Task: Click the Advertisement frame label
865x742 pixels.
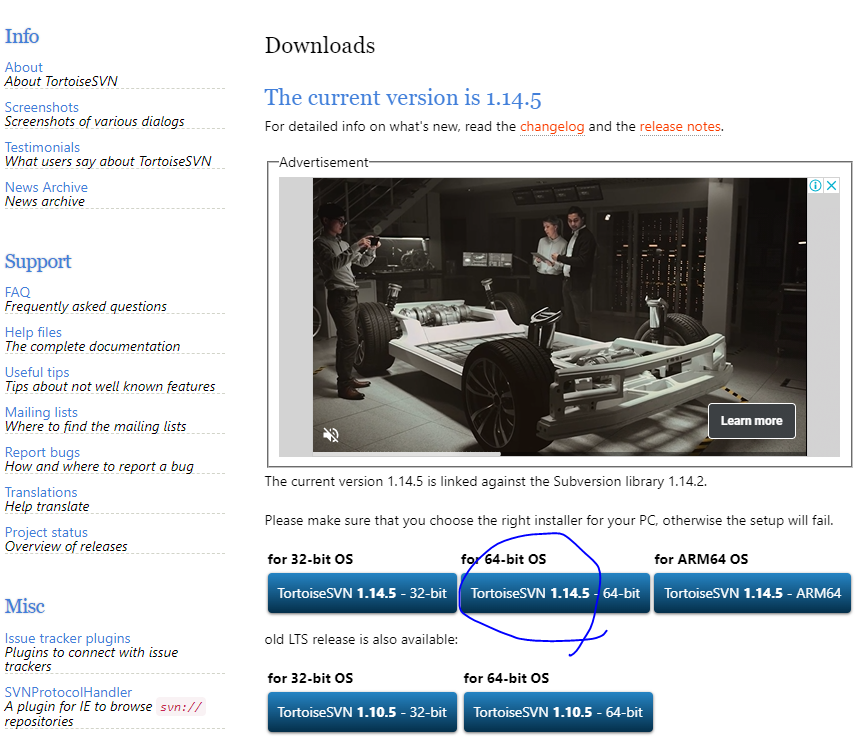Action: click(x=324, y=162)
